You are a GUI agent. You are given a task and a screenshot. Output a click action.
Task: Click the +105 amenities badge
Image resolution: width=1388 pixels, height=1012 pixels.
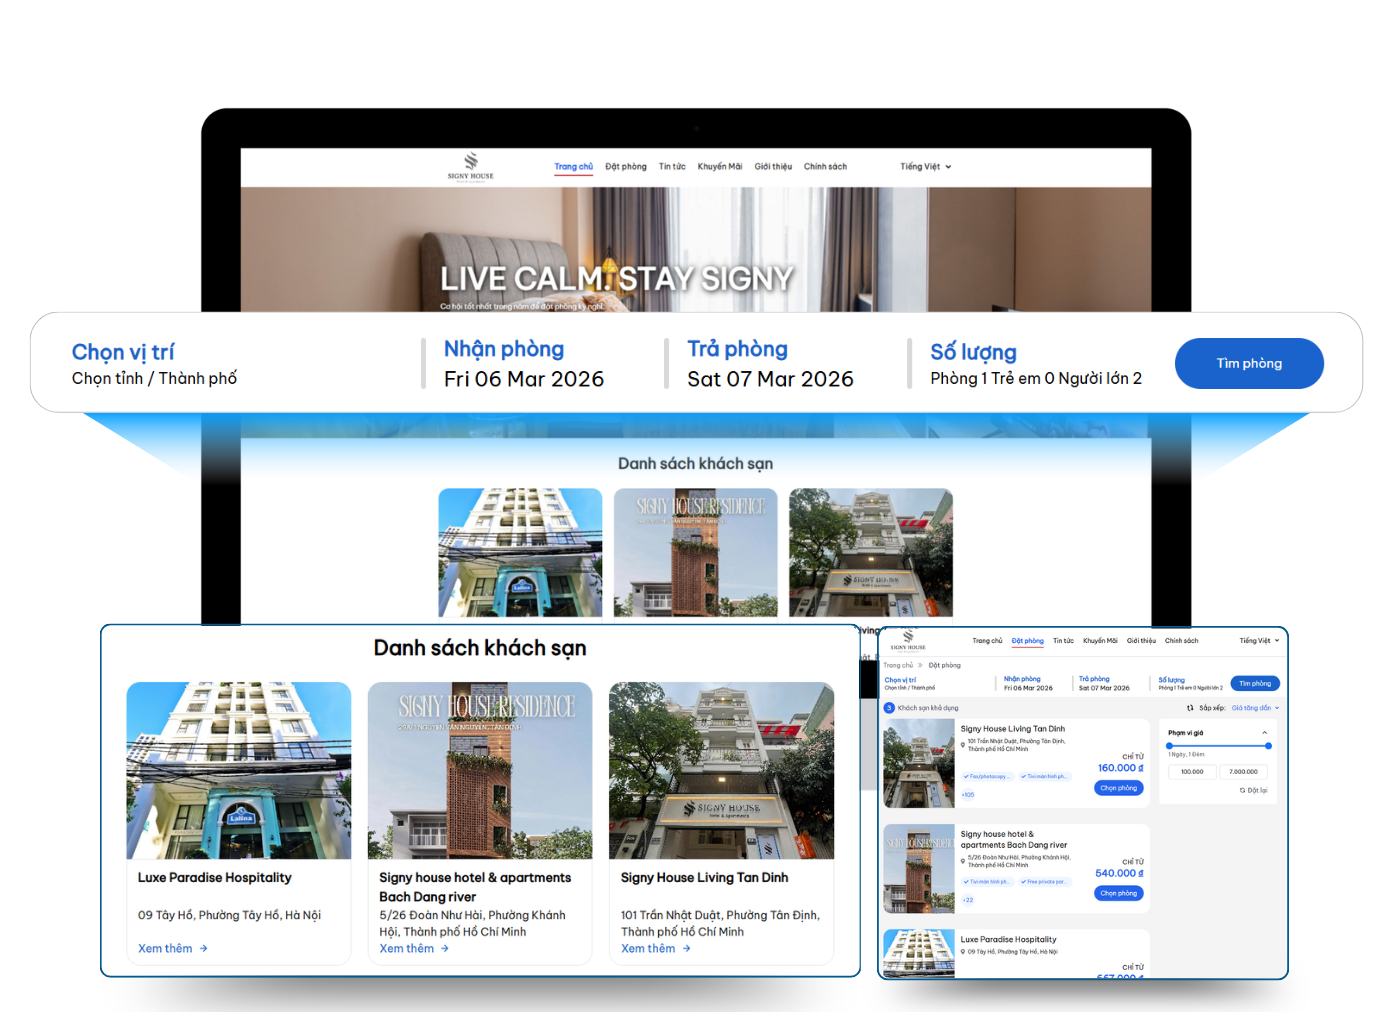click(x=968, y=795)
